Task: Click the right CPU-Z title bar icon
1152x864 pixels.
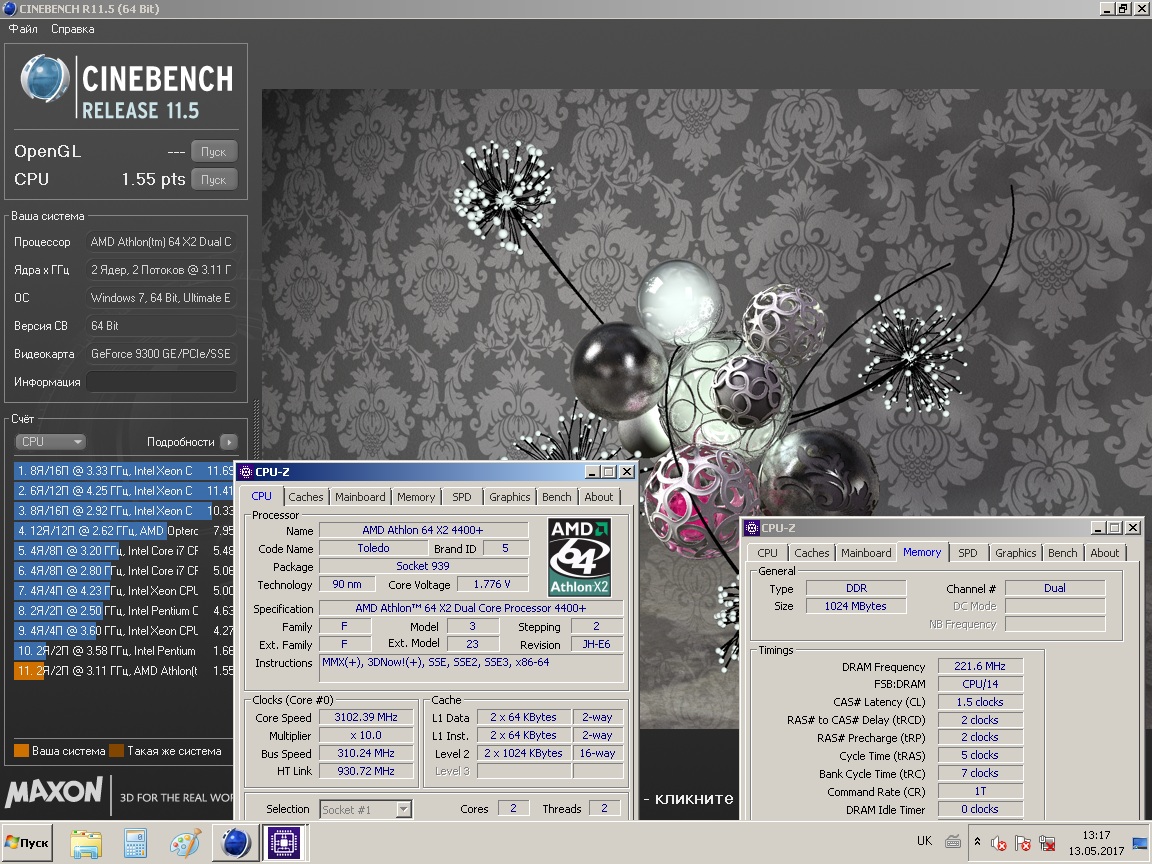Action: click(x=752, y=528)
